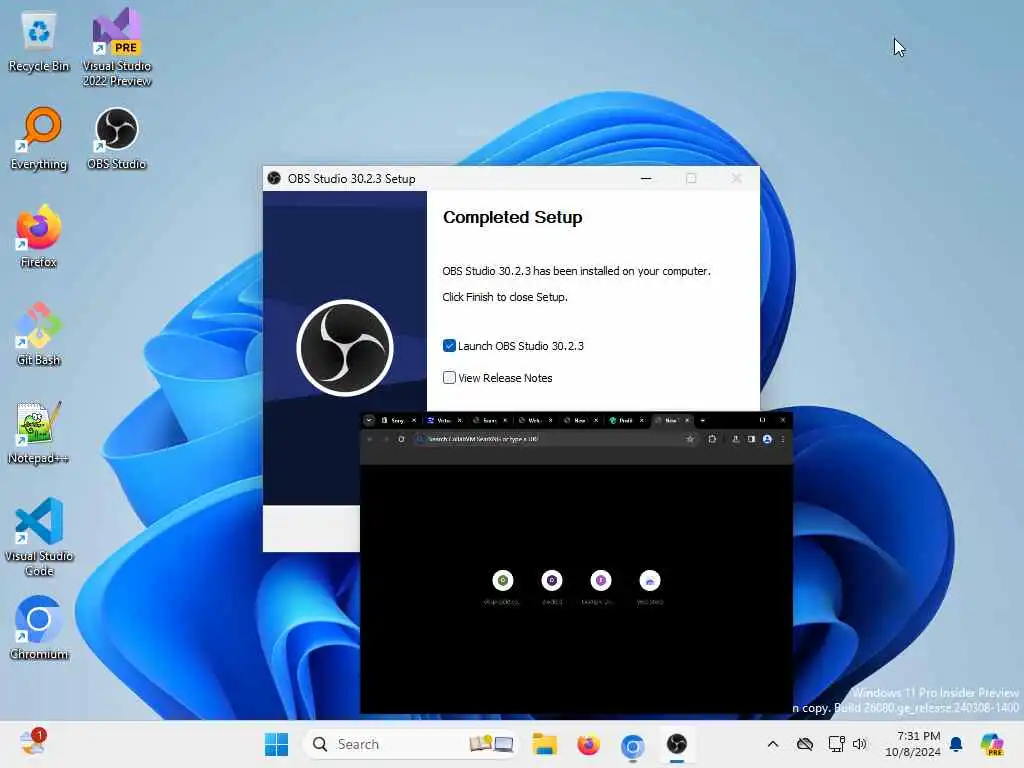Open the Copilot preview icon in taskbar
The height and width of the screenshot is (768, 1024).
992,744
